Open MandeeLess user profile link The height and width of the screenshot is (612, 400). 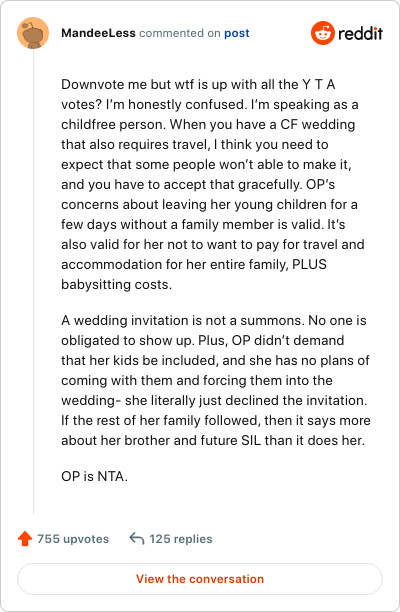coord(98,33)
